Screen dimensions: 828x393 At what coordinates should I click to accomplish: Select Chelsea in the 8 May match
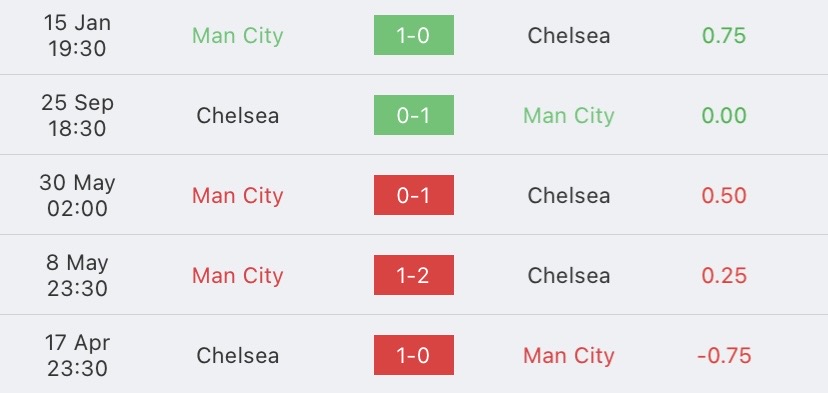pyautogui.click(x=569, y=275)
